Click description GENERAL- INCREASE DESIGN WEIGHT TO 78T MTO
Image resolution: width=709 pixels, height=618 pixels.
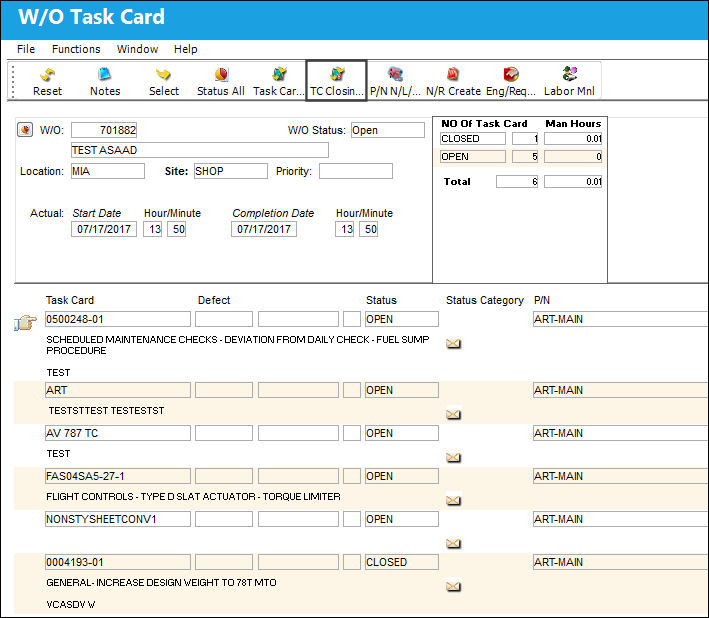[x=161, y=582]
